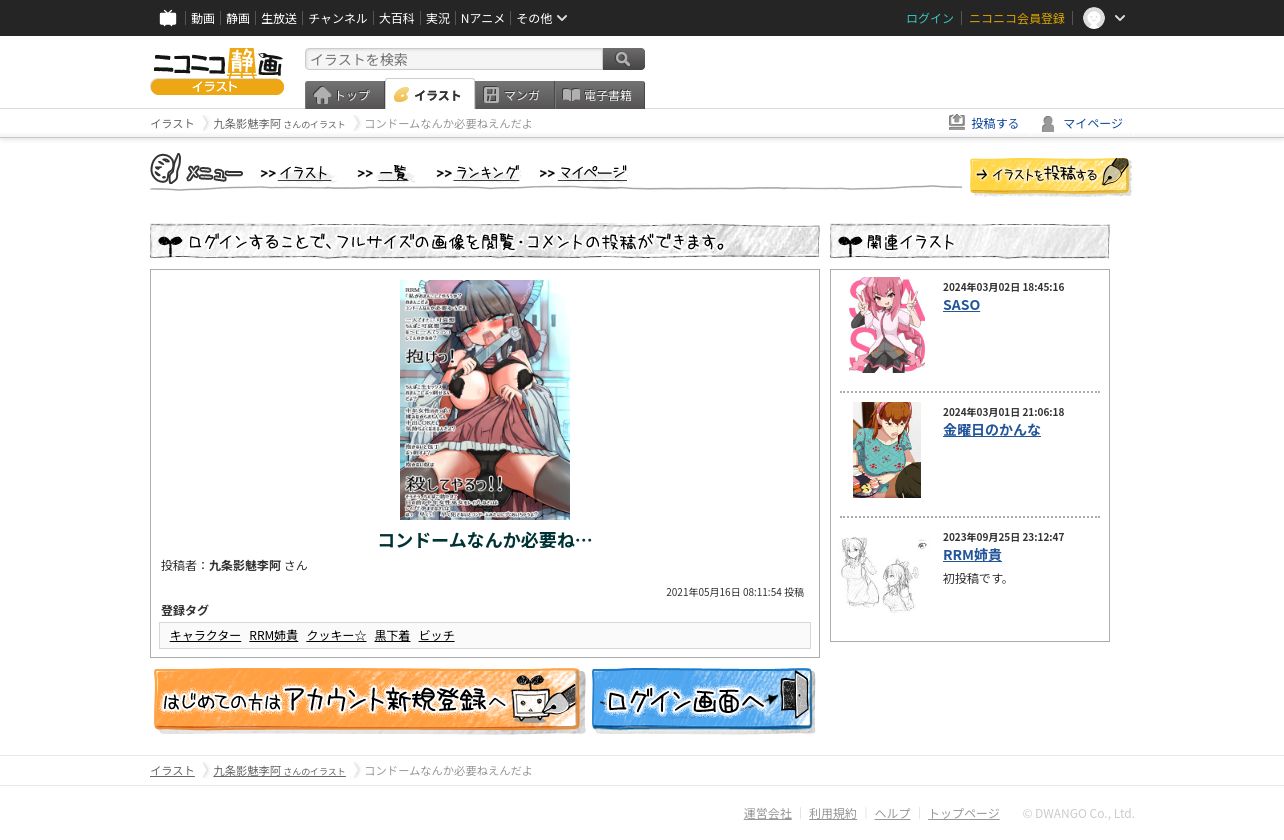1284x840 pixels.
Task: Open マイページ in breadcrumb bar
Action: (1082, 123)
